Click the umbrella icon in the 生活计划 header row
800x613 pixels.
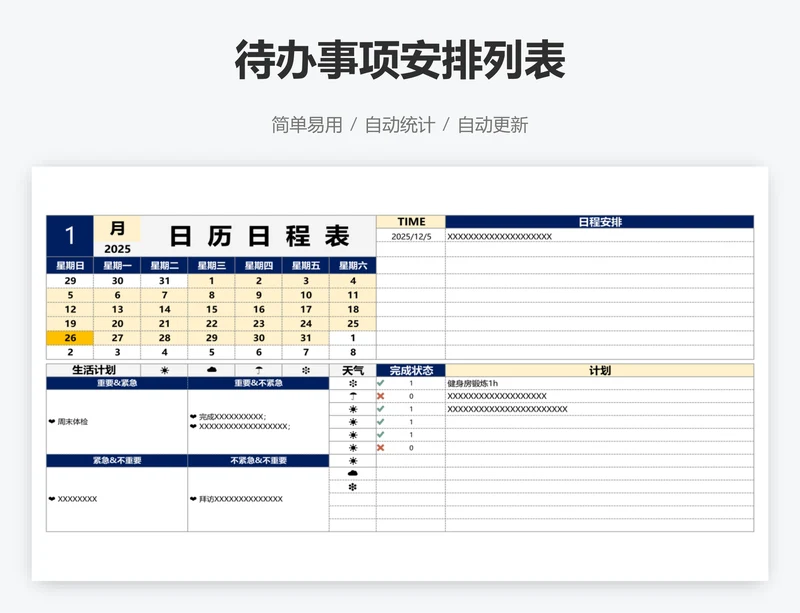259,371
